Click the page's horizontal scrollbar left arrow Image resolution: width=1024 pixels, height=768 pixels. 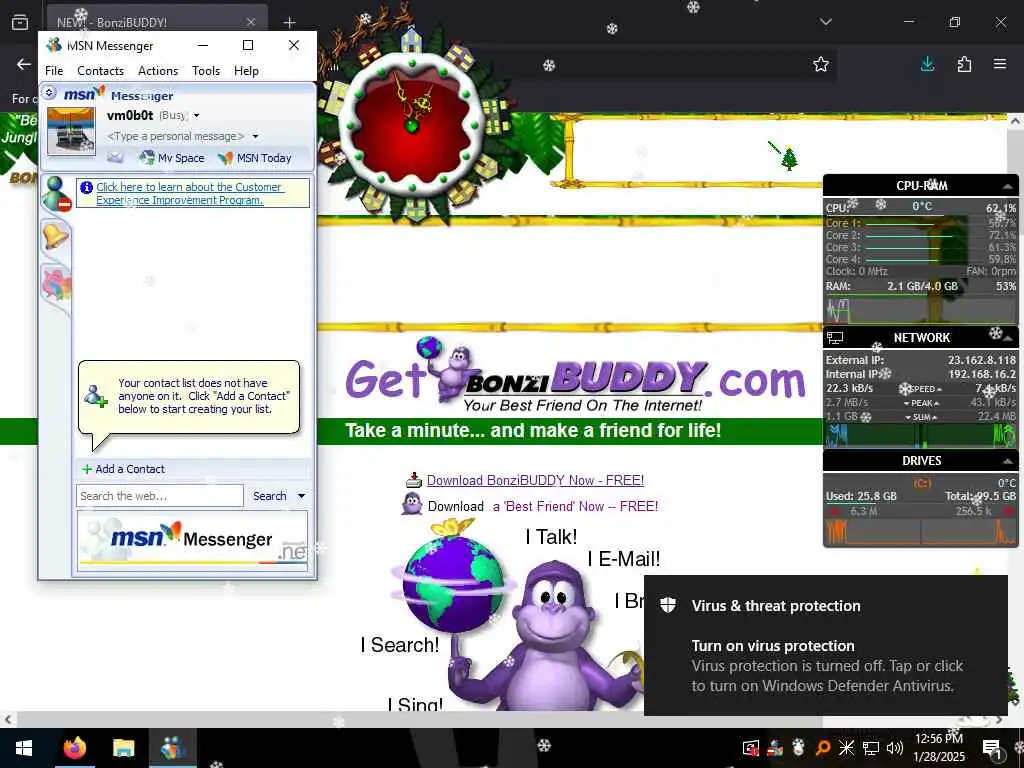click(8, 720)
